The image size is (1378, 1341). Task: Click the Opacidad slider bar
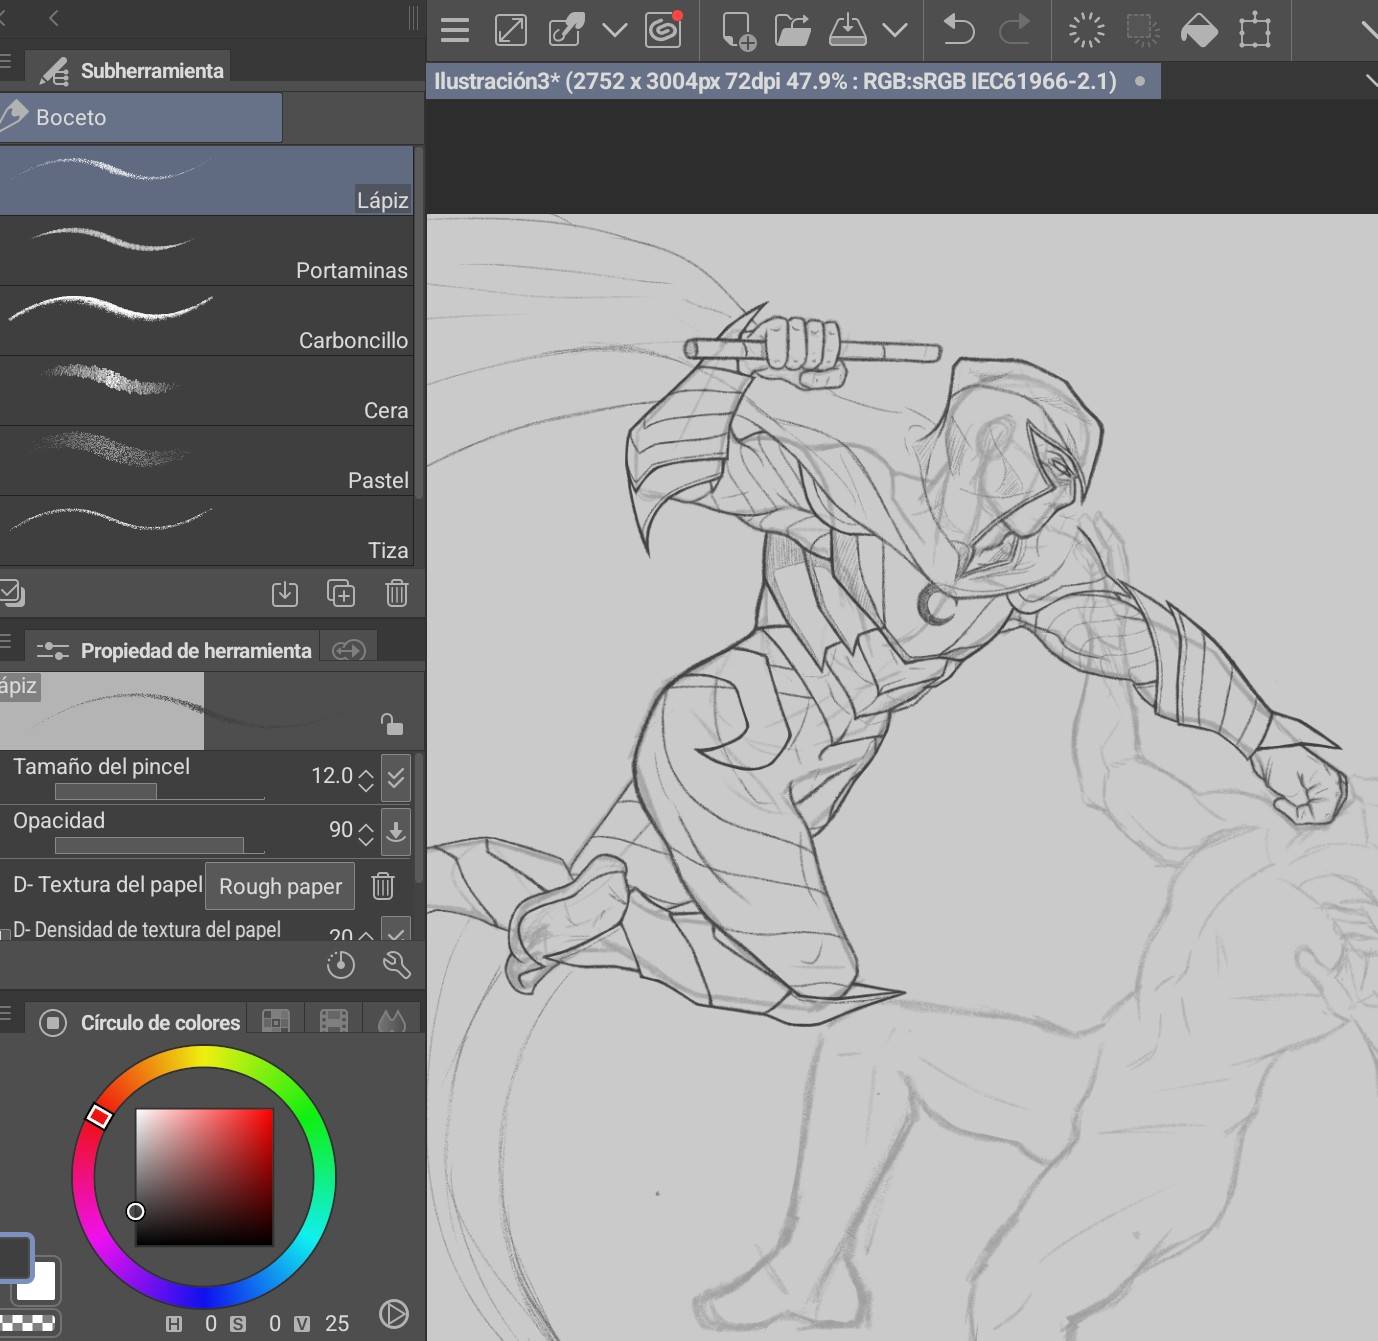[160, 846]
